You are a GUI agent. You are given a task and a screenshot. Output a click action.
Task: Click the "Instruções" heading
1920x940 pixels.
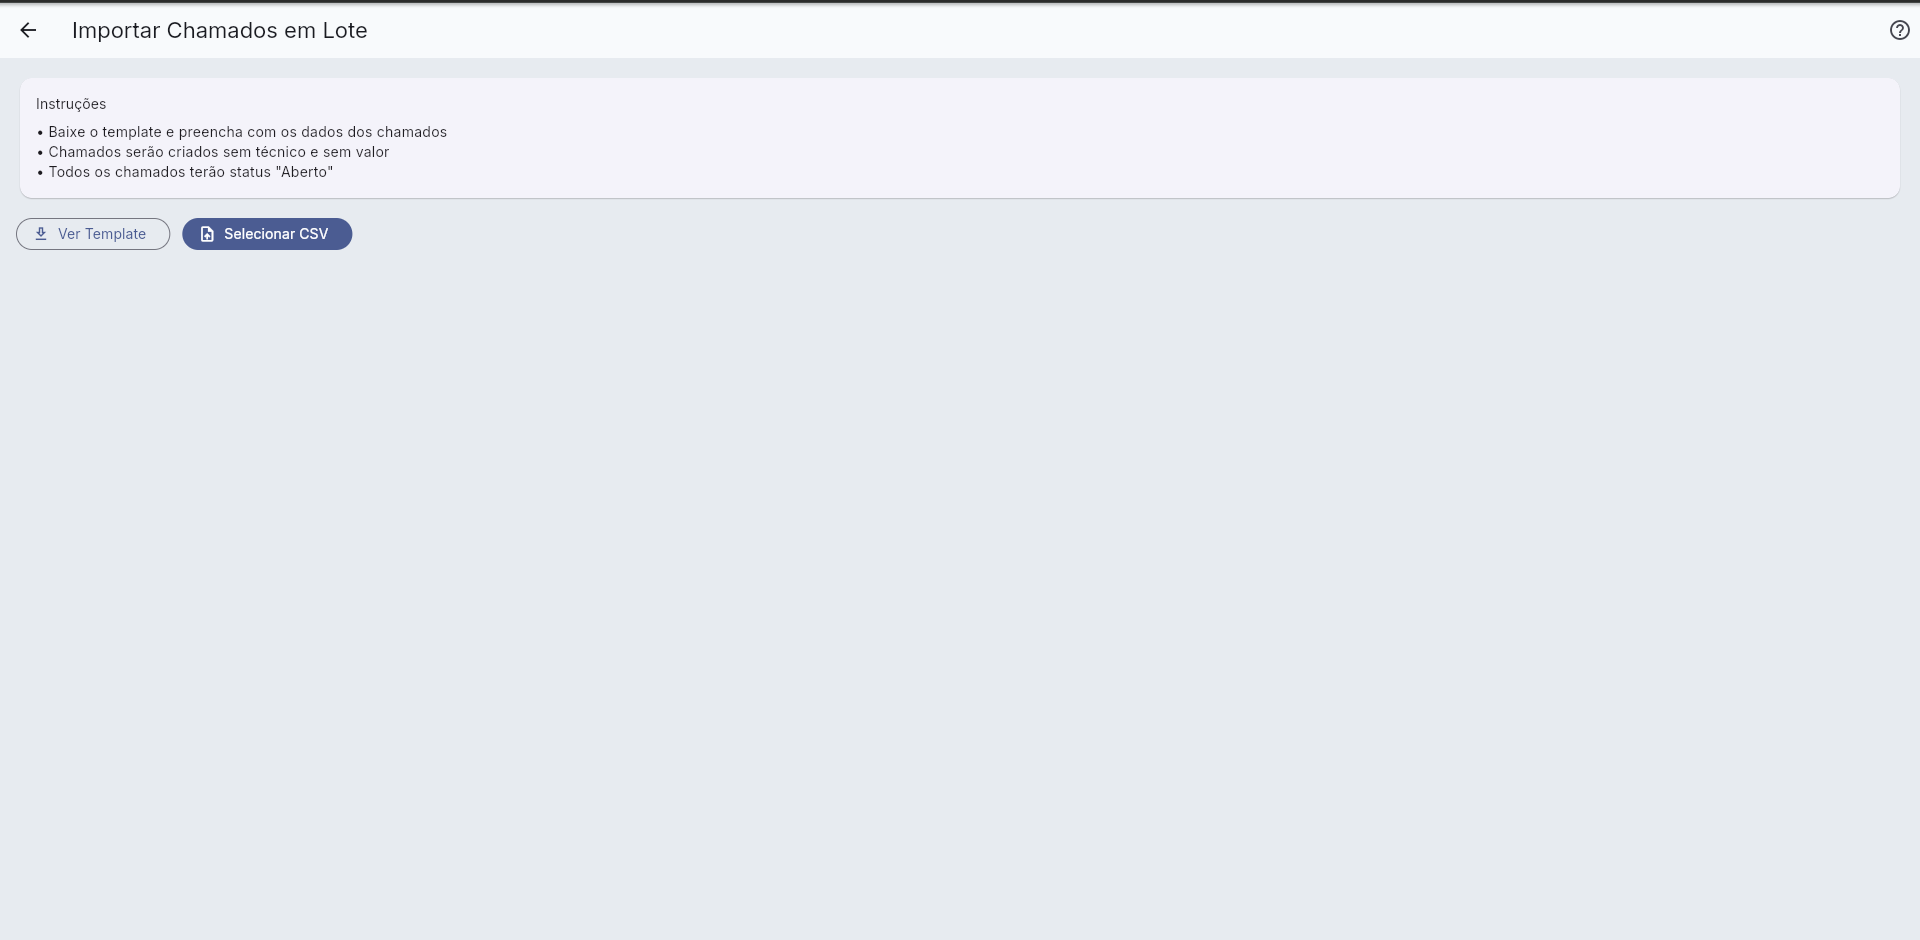(x=71, y=104)
